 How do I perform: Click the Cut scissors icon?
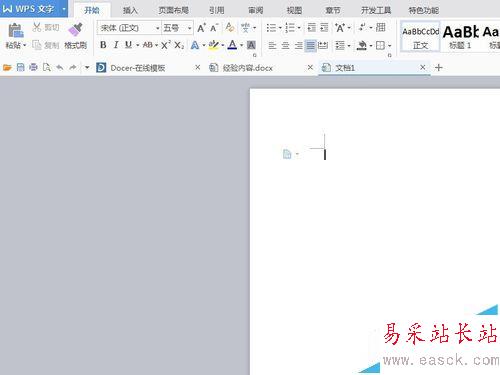point(37,27)
